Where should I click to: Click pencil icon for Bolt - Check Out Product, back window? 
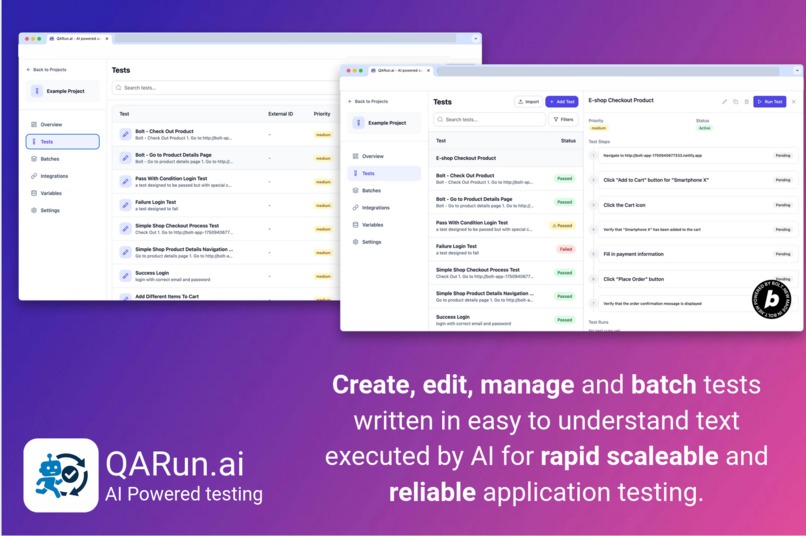(x=125, y=135)
